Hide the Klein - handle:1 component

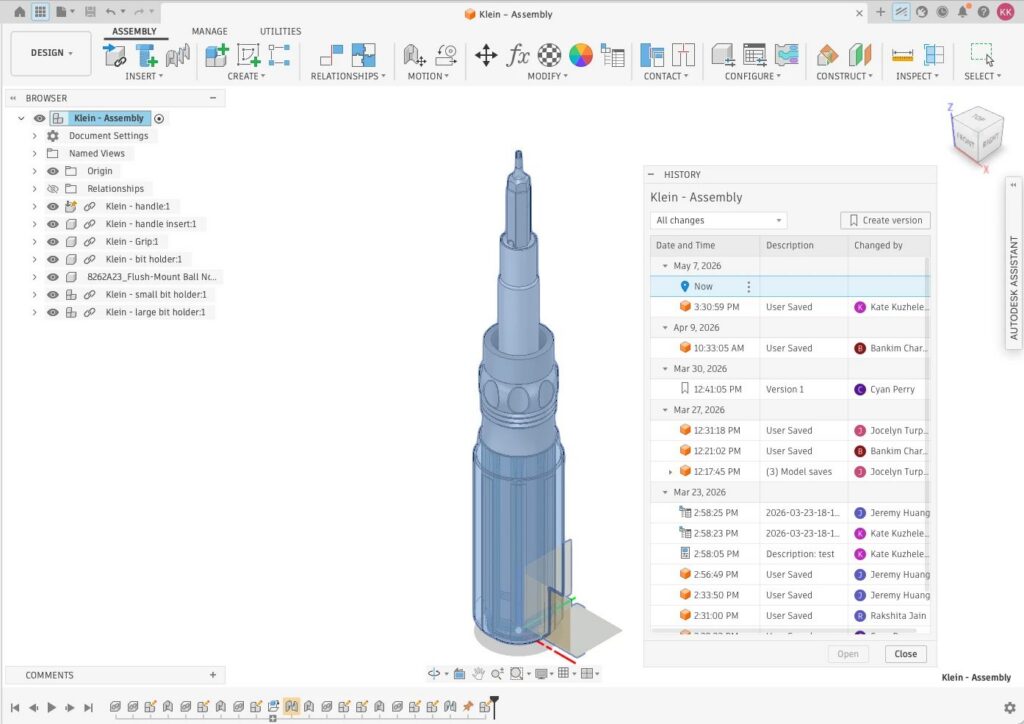53,206
